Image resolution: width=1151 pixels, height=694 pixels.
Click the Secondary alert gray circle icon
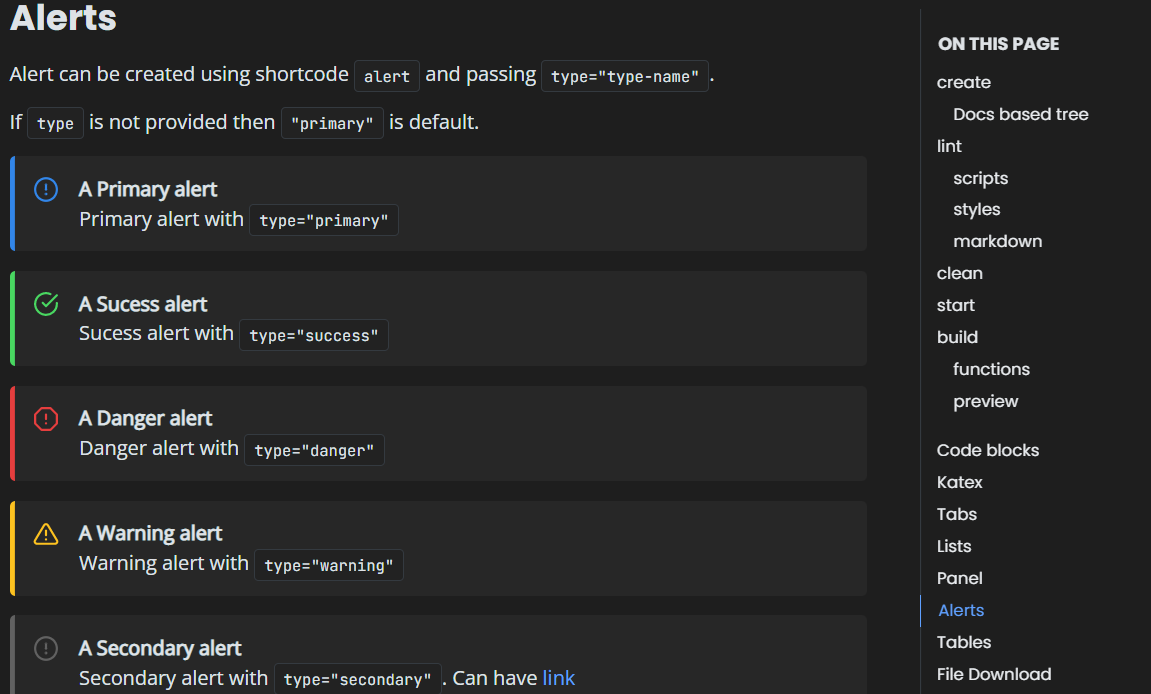pos(46,648)
